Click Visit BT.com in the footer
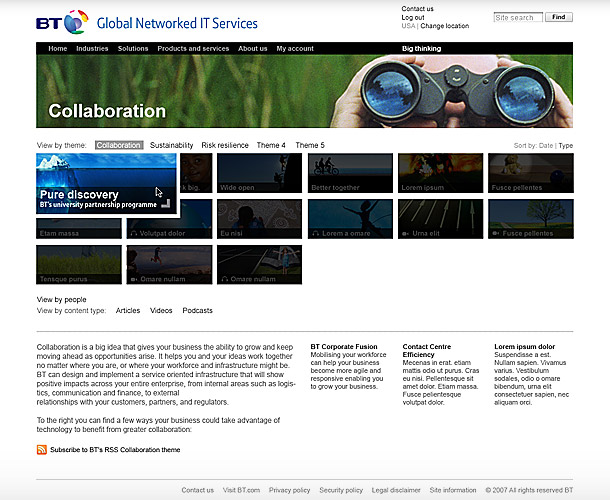Viewport: 610px width, 500px height. [x=241, y=490]
